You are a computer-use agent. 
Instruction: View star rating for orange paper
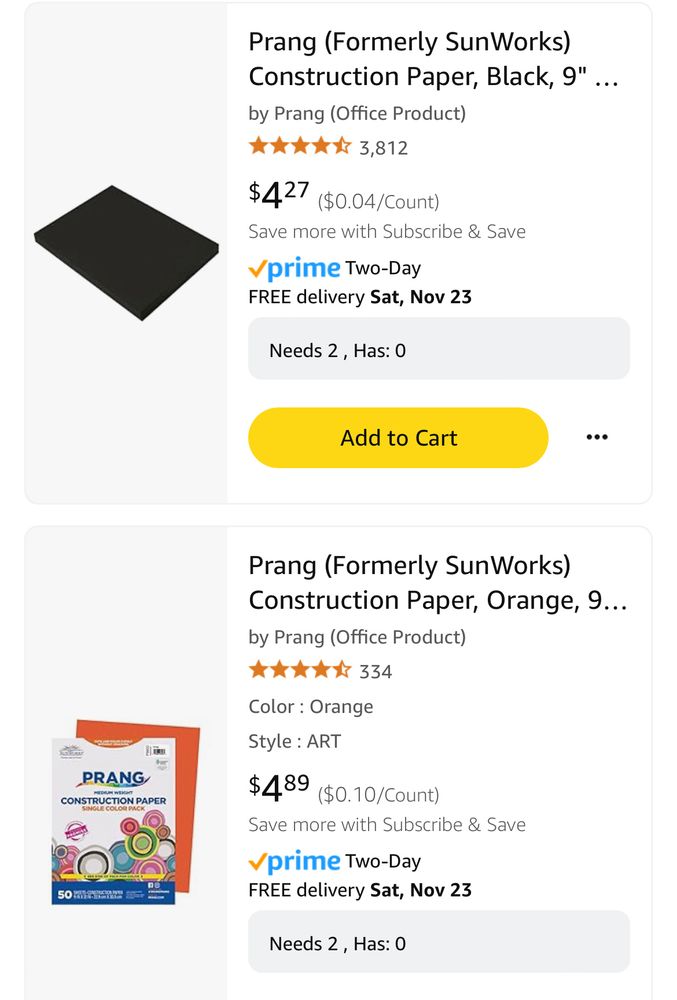pos(299,670)
